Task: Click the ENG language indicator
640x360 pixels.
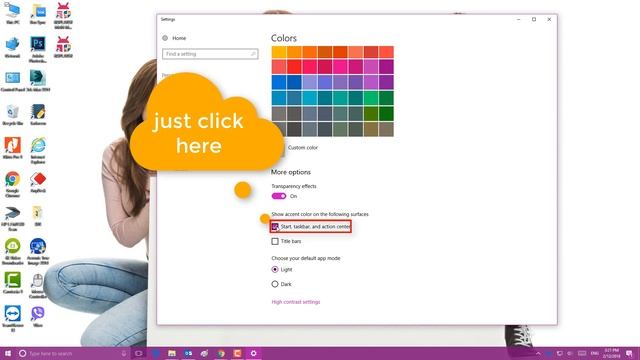Action: pyautogui.click(x=595, y=353)
